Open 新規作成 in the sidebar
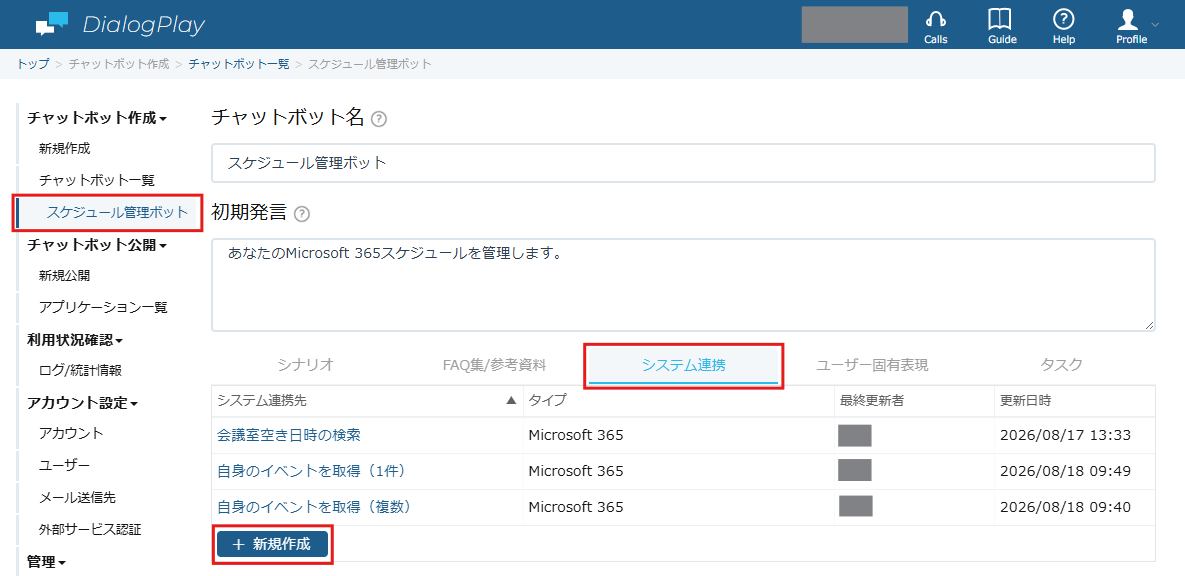This screenshot has width=1185, height=576. [65, 149]
